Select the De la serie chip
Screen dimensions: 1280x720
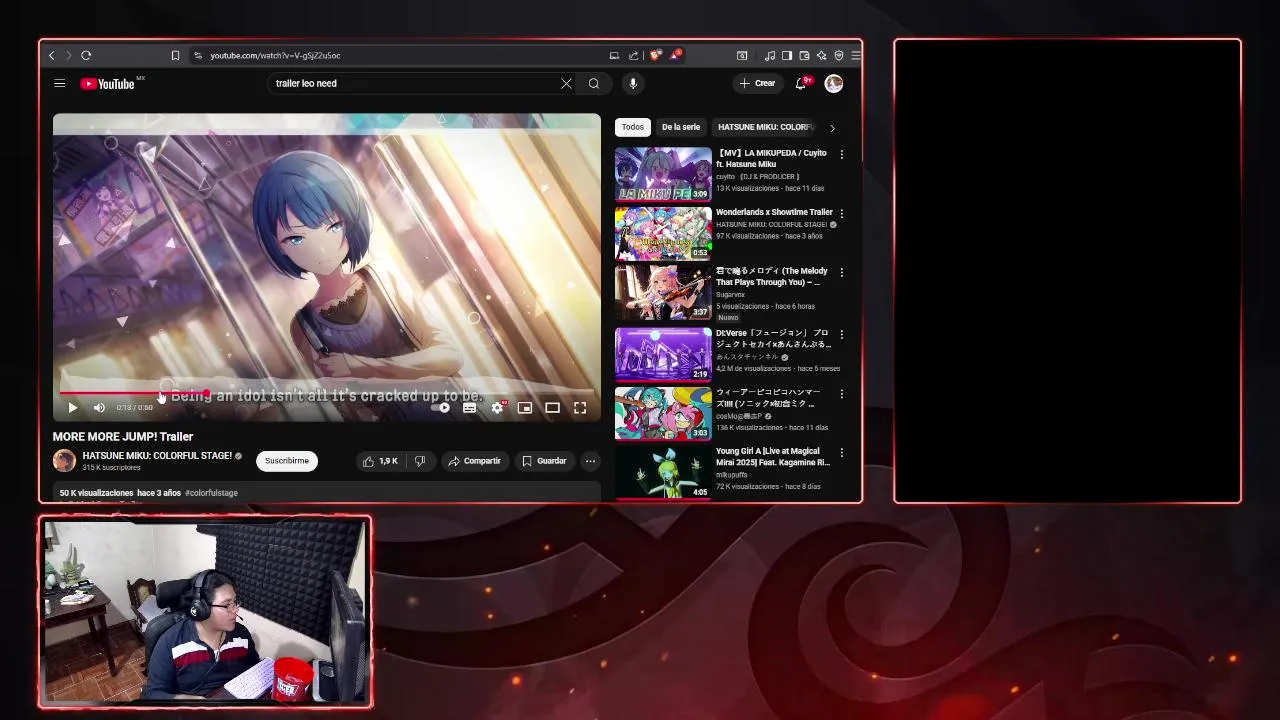click(x=681, y=127)
